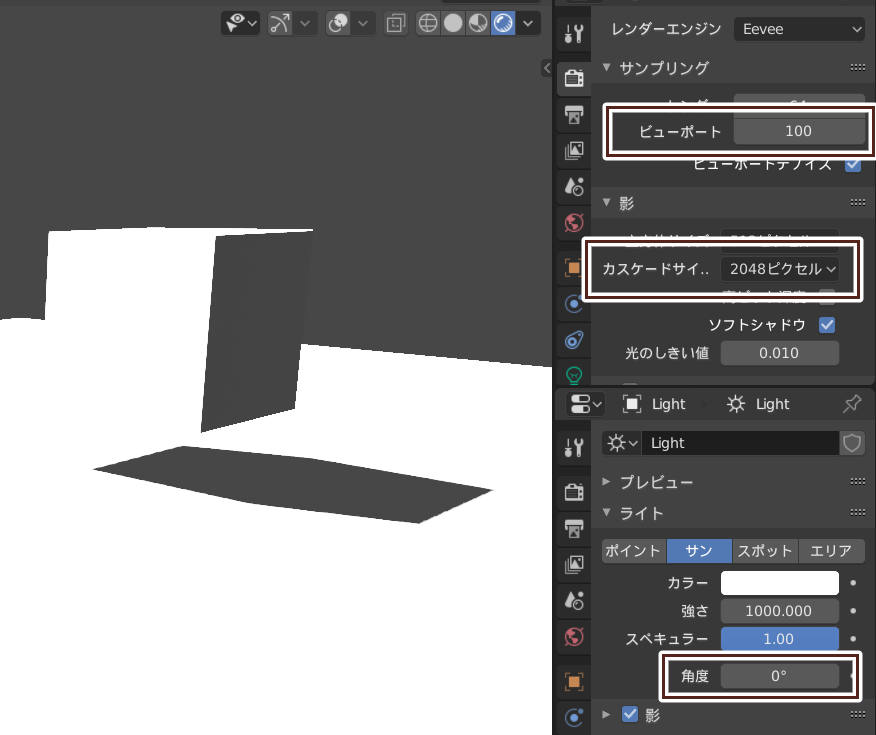Screen dimensions: 876x735
Task: Open カスケードサイズ dropdown showing 2048ピクセル
Action: click(782, 269)
